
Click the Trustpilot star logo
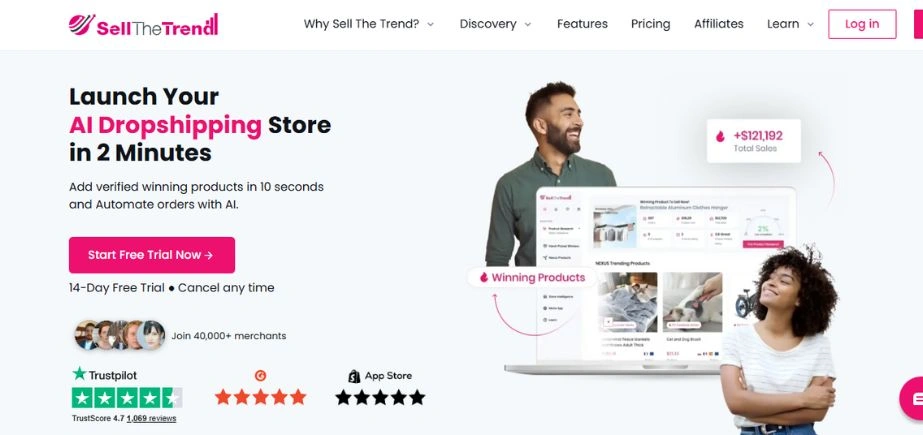79,374
